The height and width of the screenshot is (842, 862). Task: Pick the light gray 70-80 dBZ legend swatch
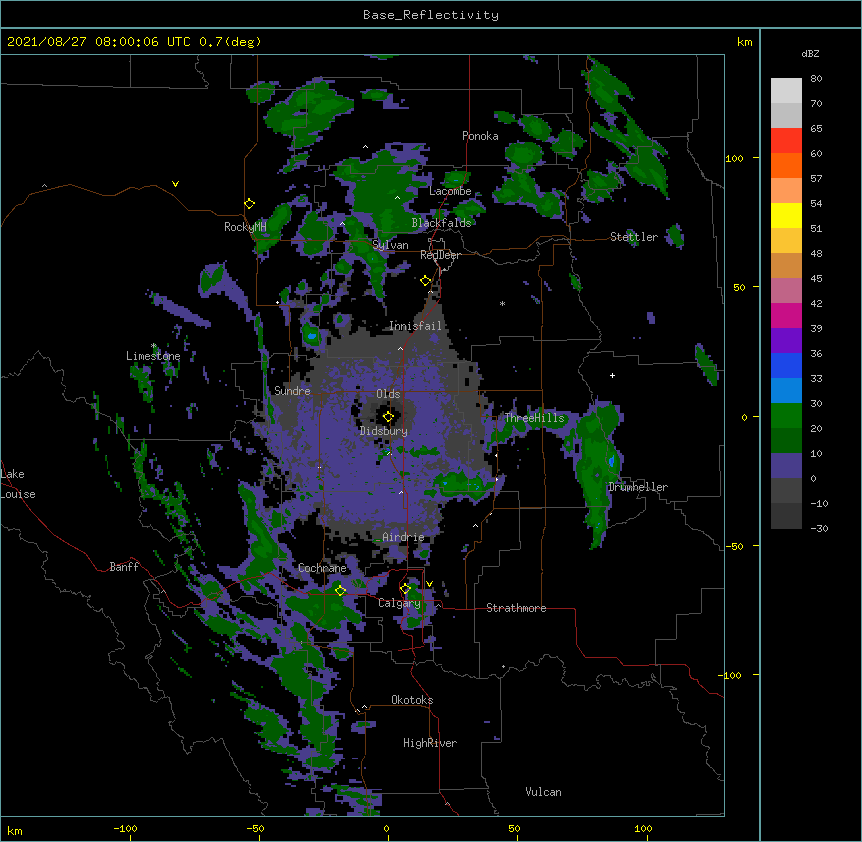786,91
